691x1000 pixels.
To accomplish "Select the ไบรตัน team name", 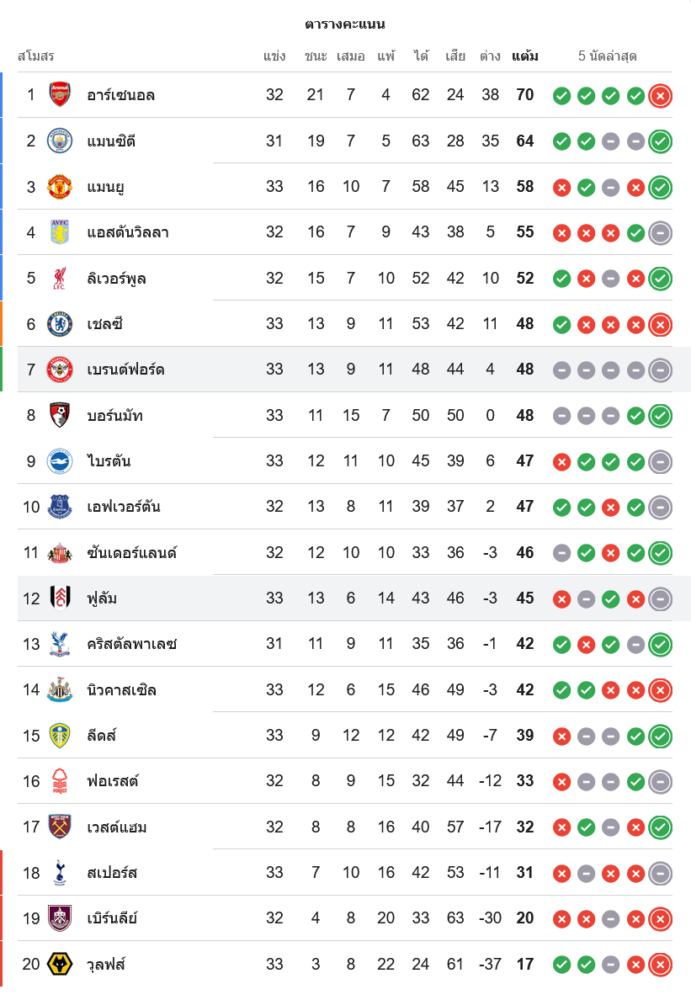I will (x=109, y=461).
